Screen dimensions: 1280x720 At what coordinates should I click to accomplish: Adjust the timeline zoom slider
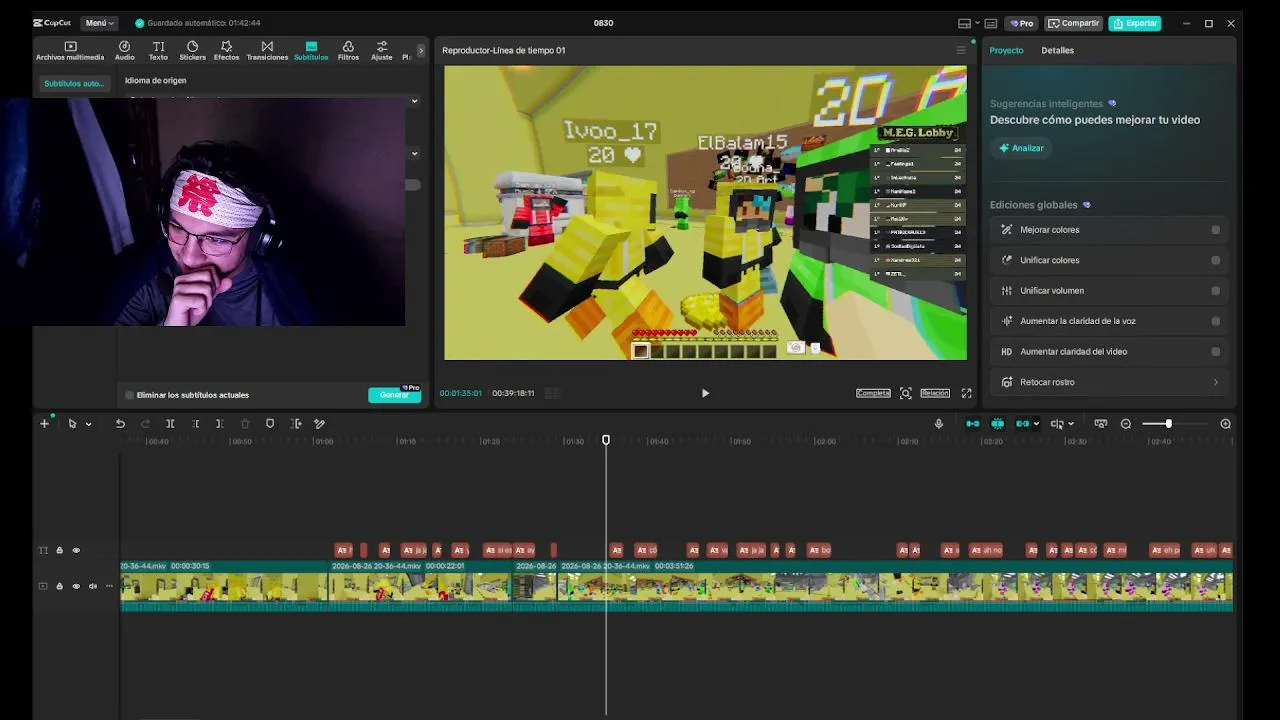pyautogui.click(x=1168, y=424)
